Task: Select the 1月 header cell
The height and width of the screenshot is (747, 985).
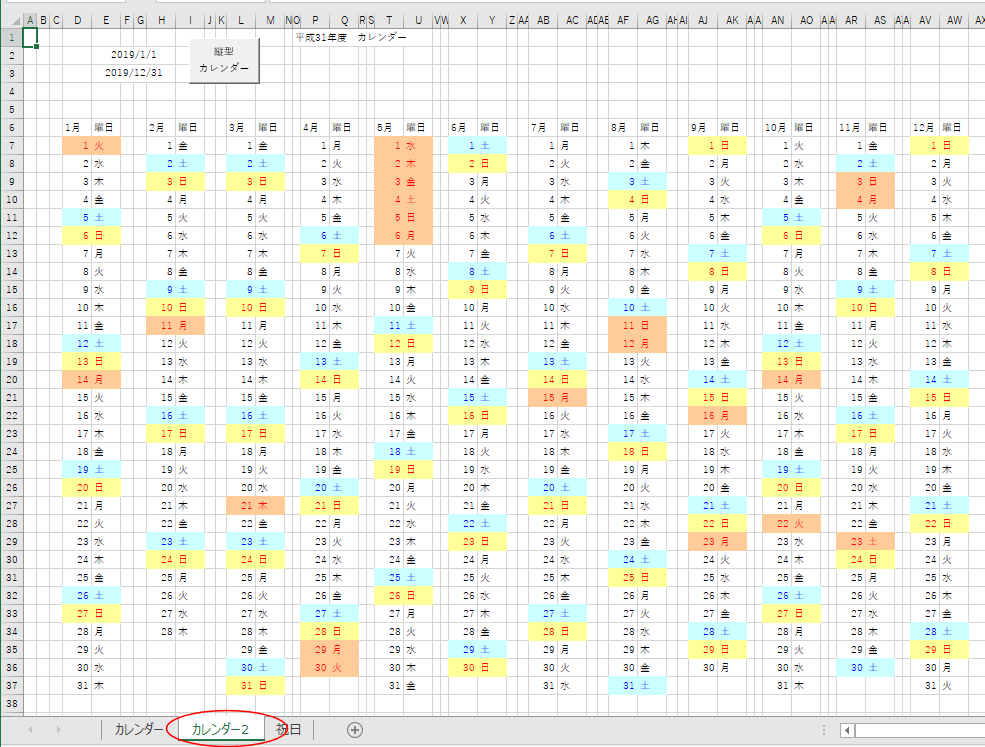Action: 73,127
